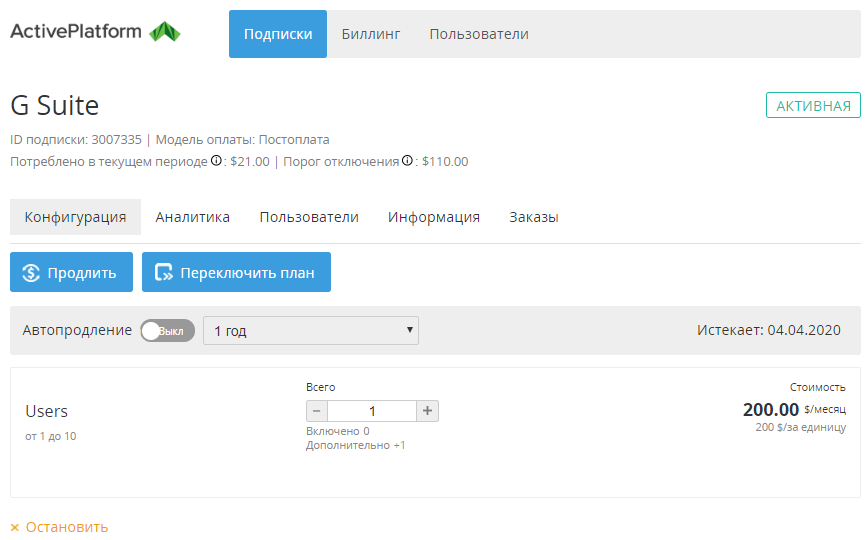The height and width of the screenshot is (540, 866).
Task: Open the '1 год' renewal period dropdown
Action: coord(310,331)
